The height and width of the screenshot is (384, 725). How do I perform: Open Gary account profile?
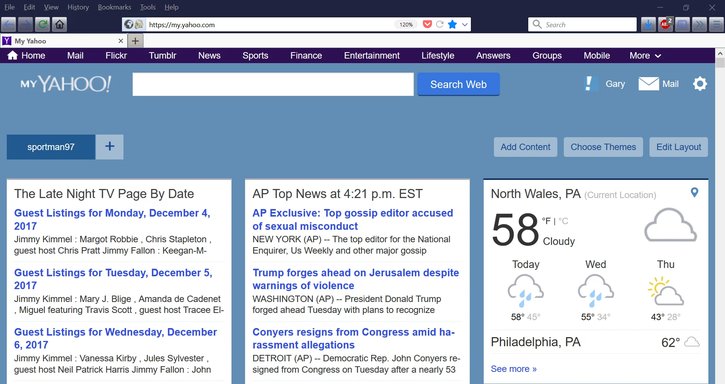tap(615, 84)
